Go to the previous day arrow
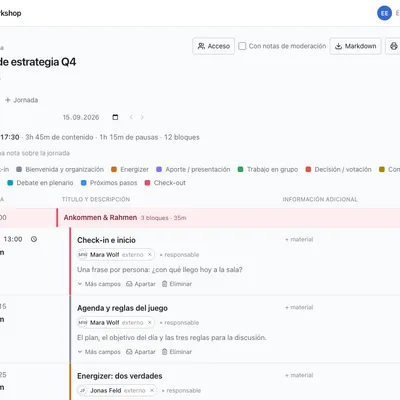 coord(131,117)
